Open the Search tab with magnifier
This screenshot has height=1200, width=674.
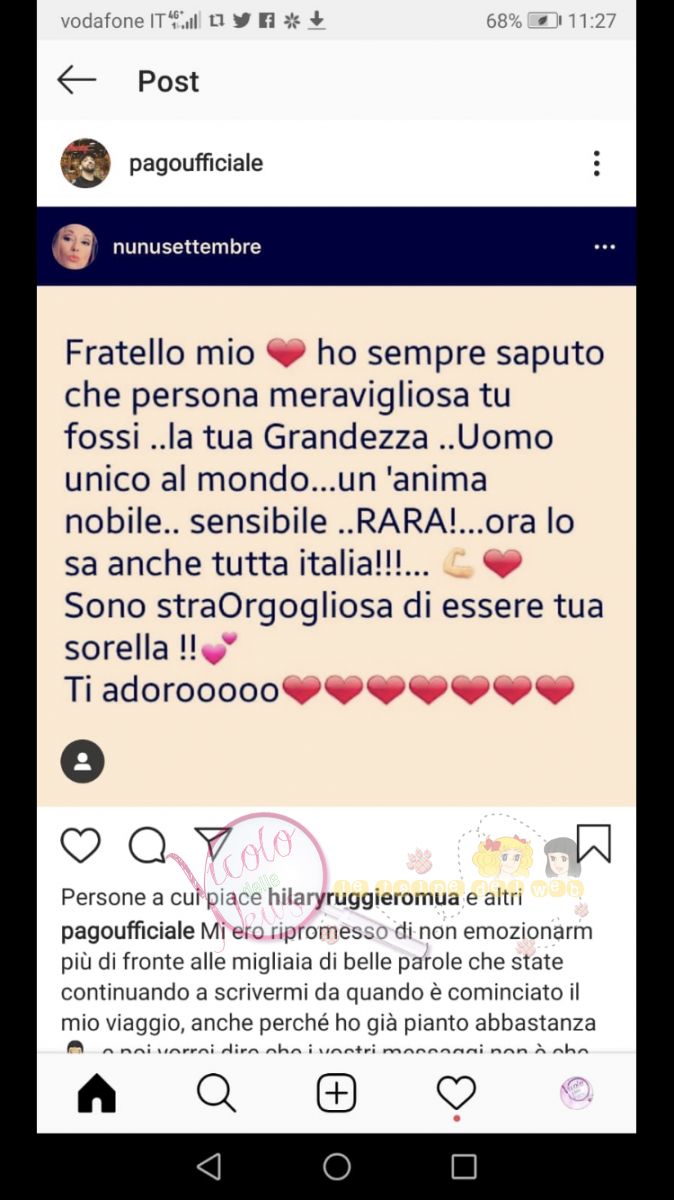click(x=216, y=1093)
